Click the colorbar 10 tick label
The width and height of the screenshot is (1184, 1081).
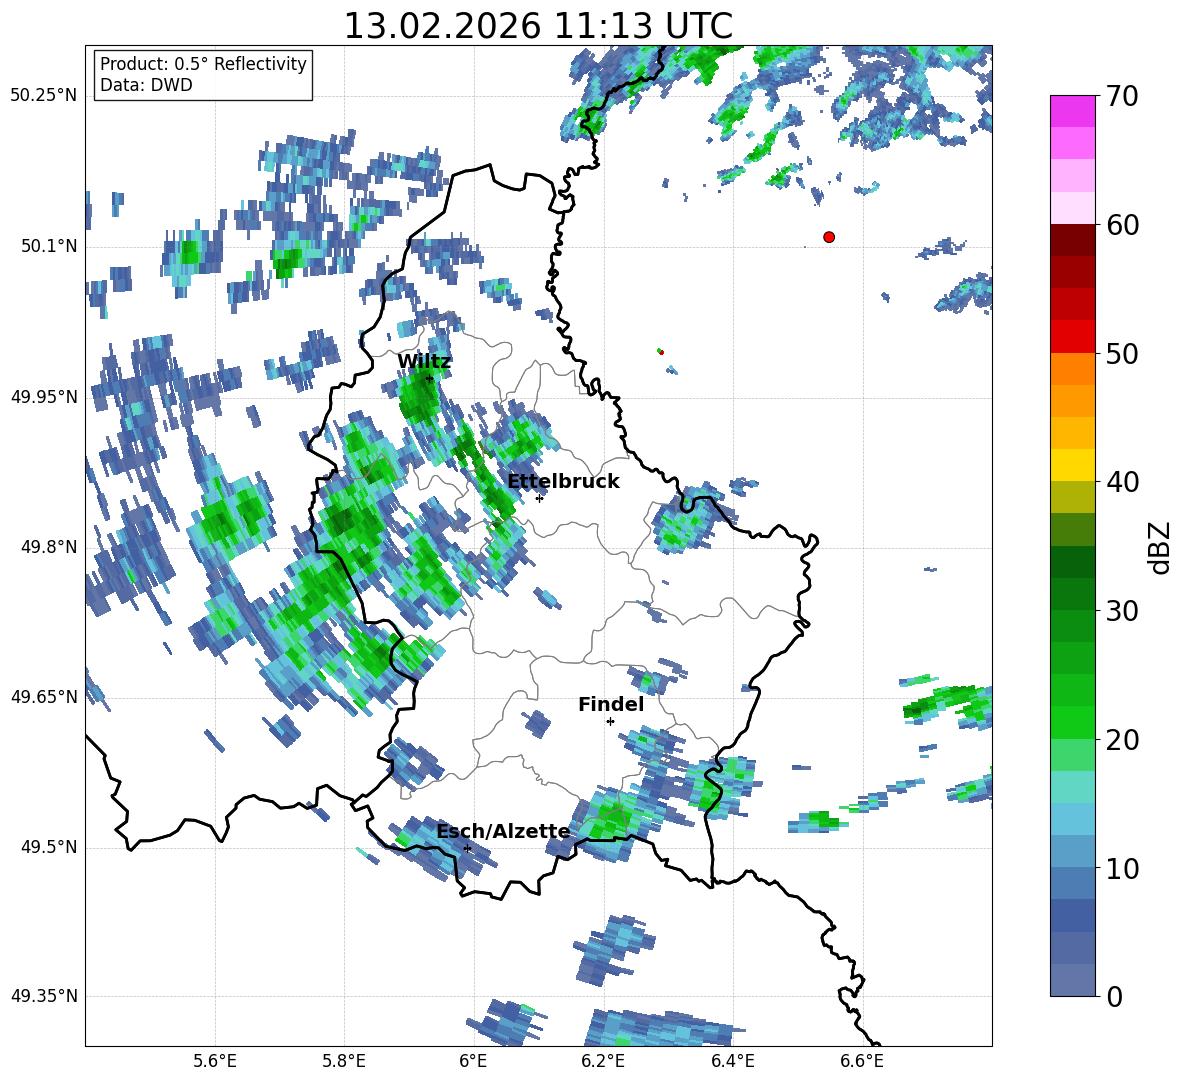point(1122,868)
